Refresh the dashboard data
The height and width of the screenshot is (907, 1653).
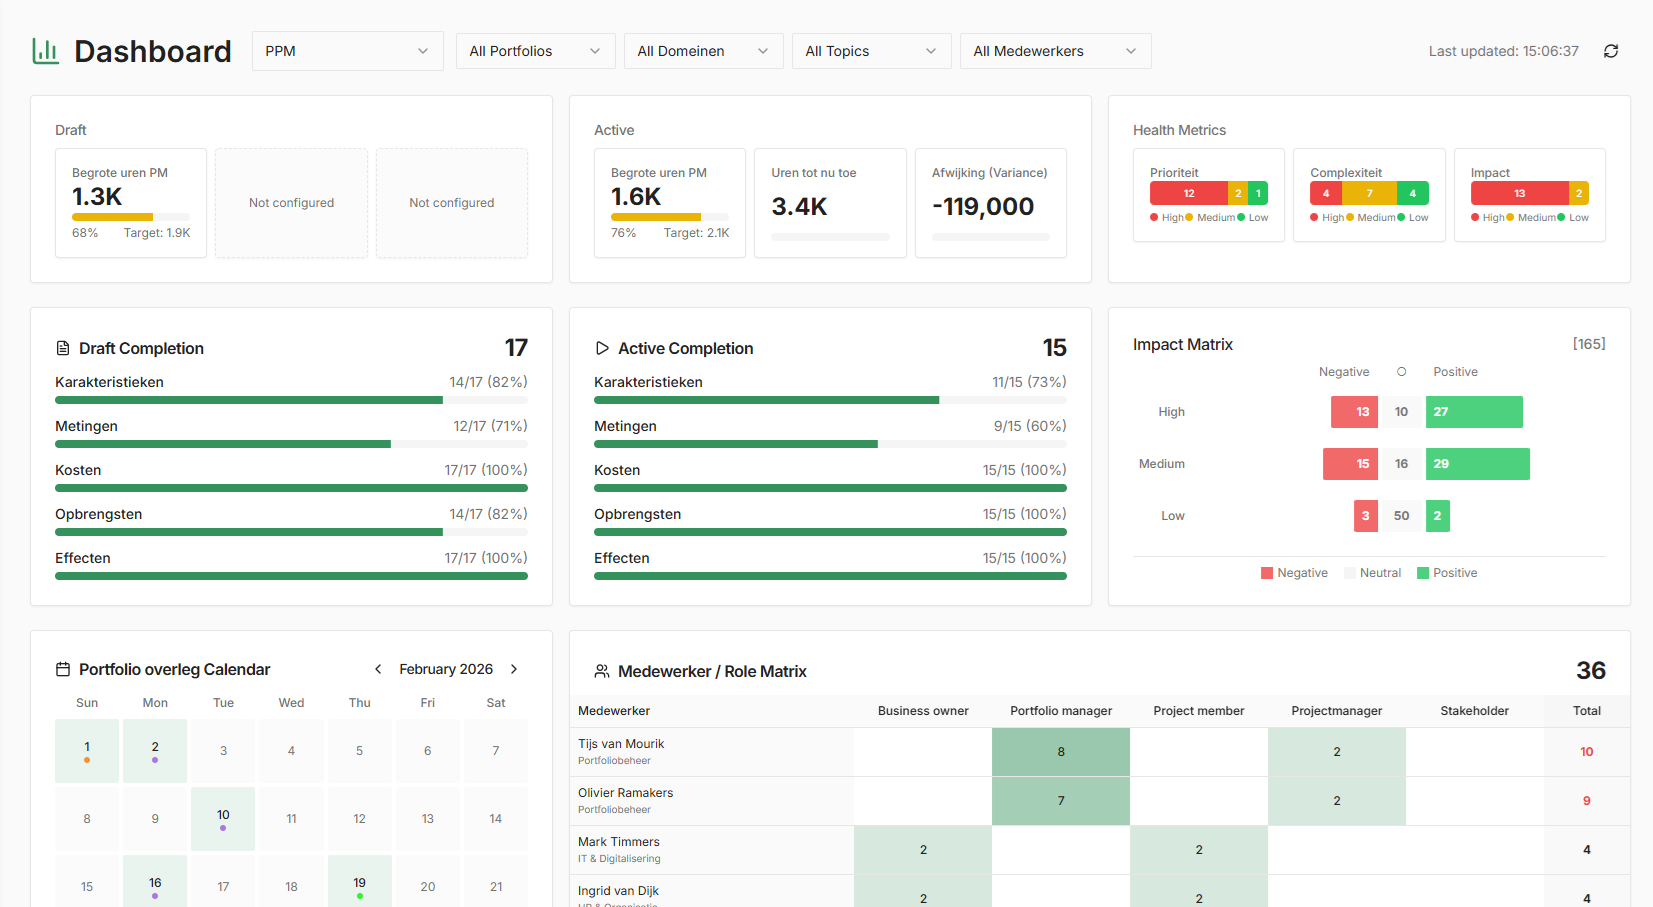[1611, 50]
